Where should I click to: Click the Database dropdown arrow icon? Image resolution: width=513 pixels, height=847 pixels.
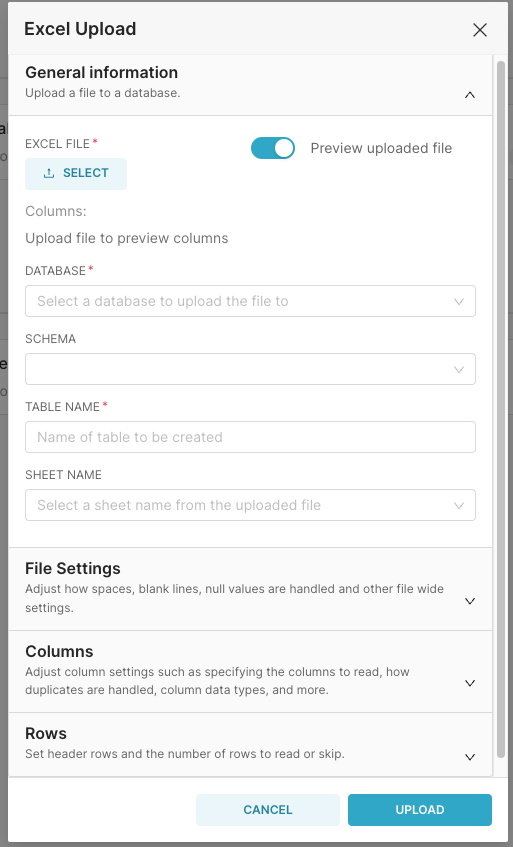[459, 301]
